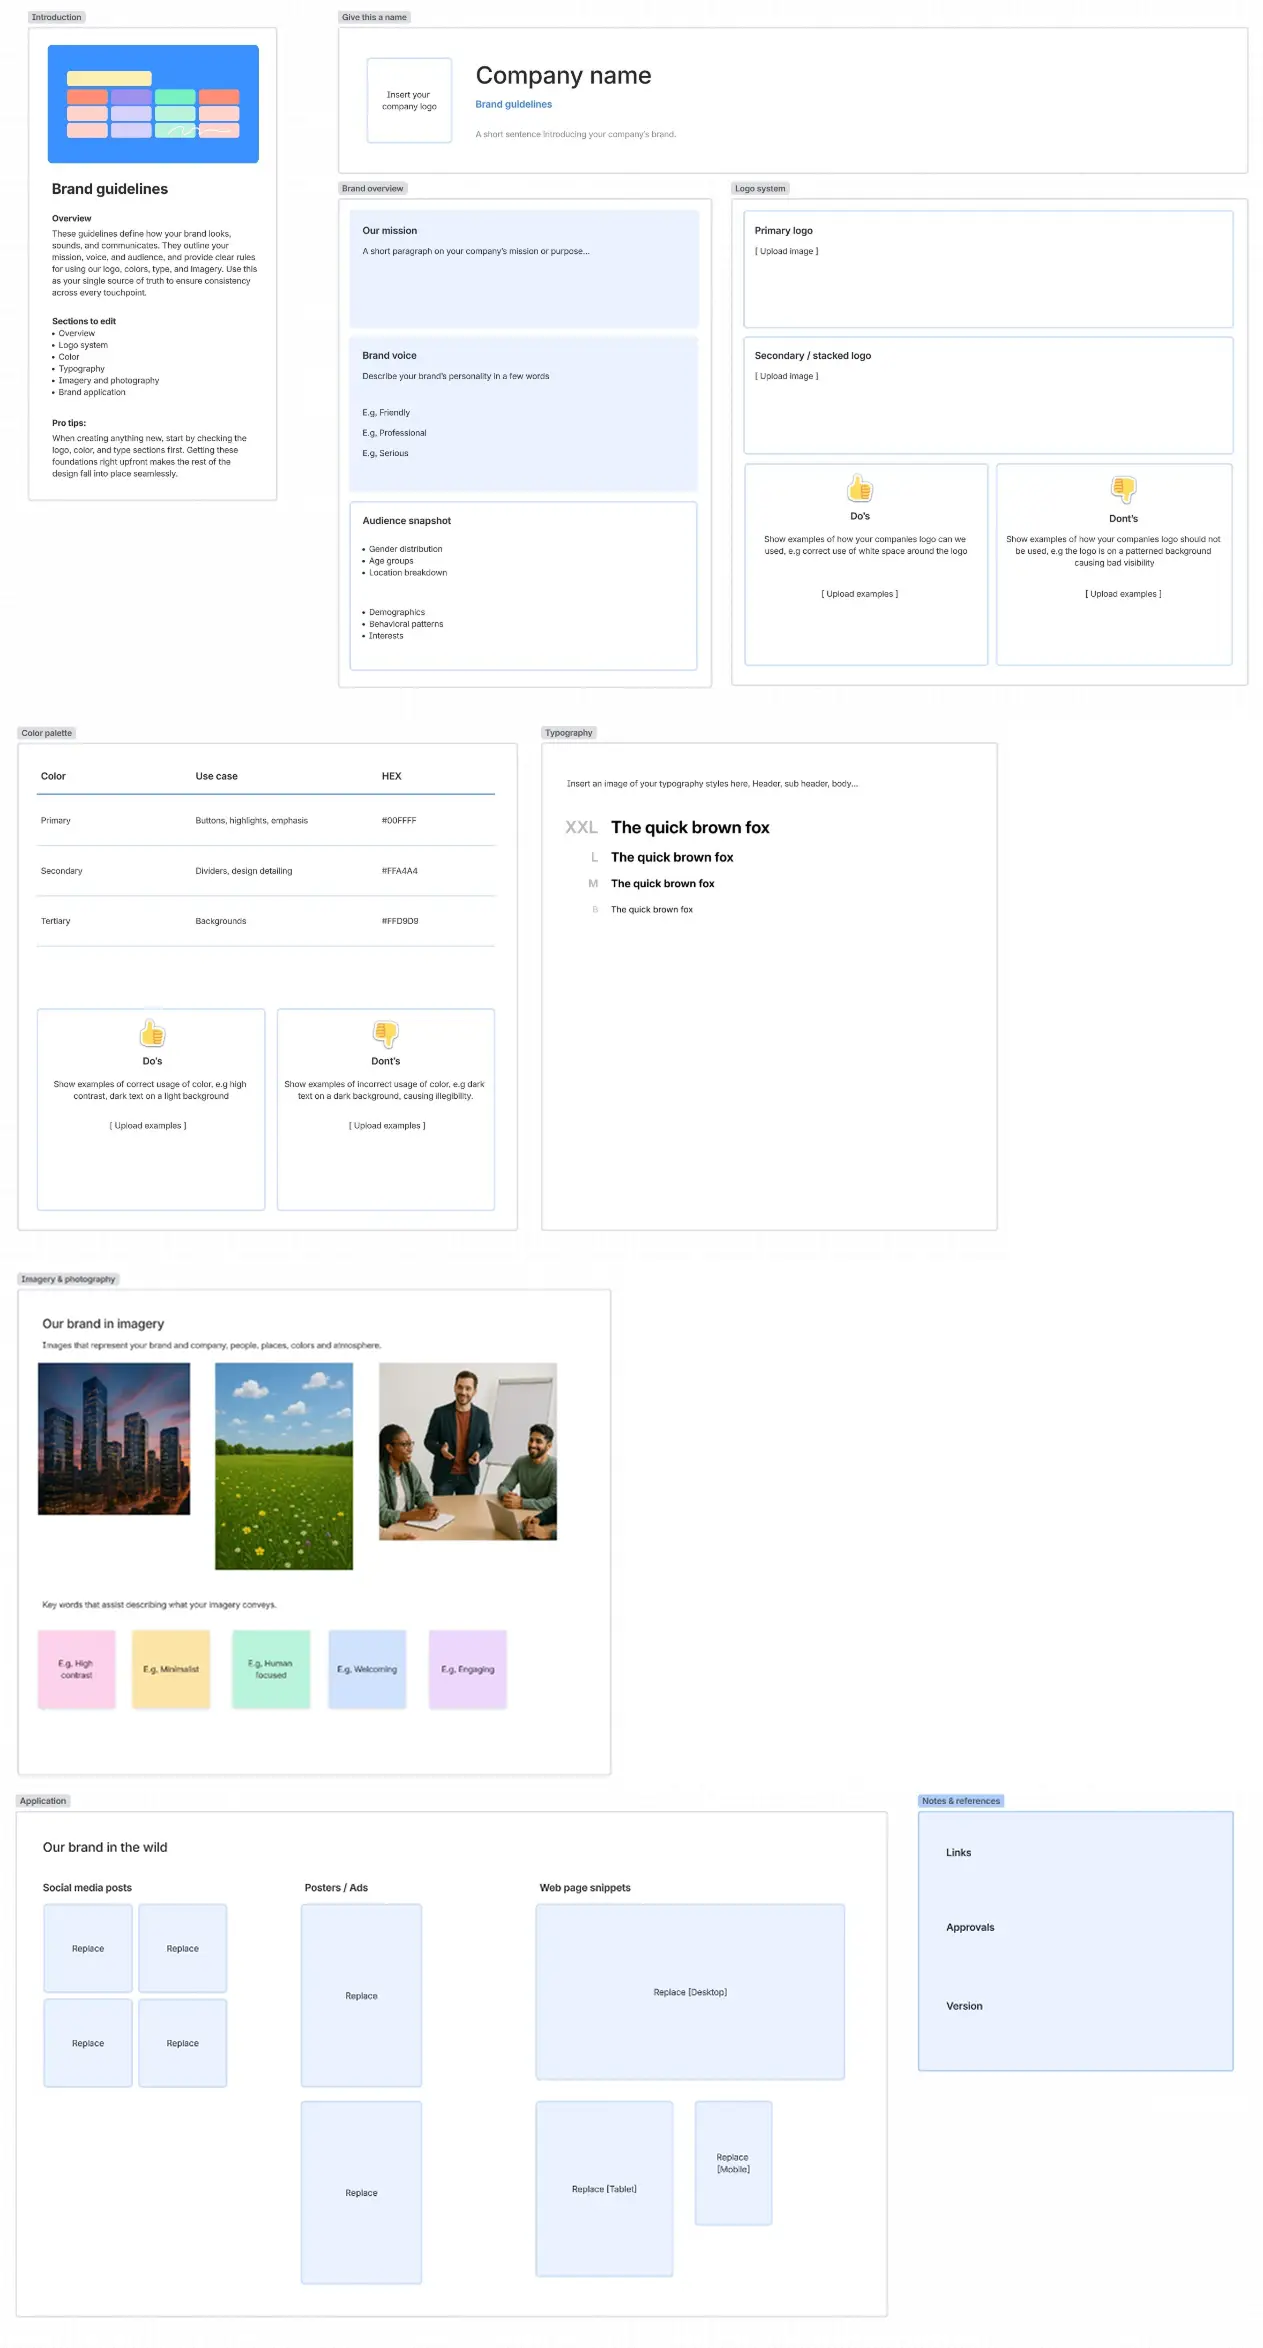Click the 'E.g. Serious' text

click(385, 453)
